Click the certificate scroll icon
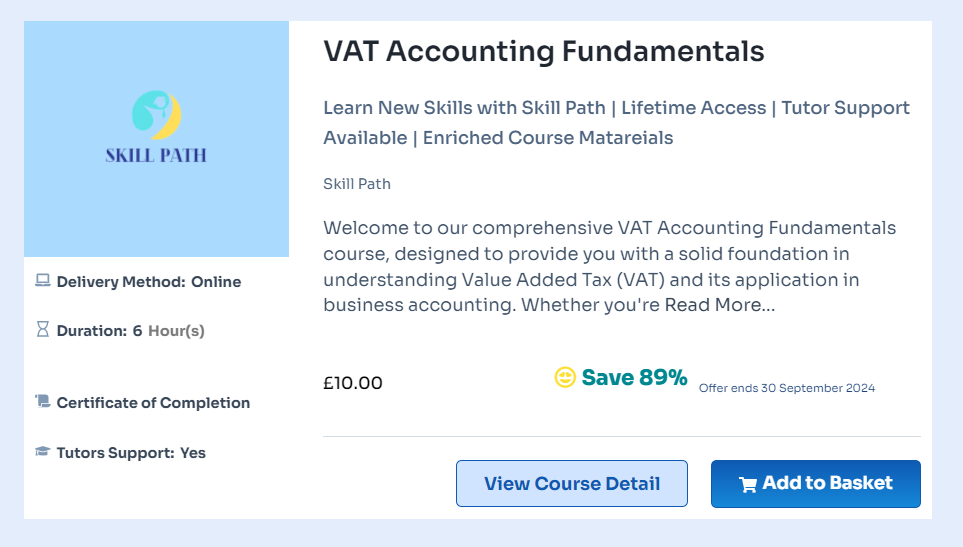The height and width of the screenshot is (547, 963). coord(43,402)
